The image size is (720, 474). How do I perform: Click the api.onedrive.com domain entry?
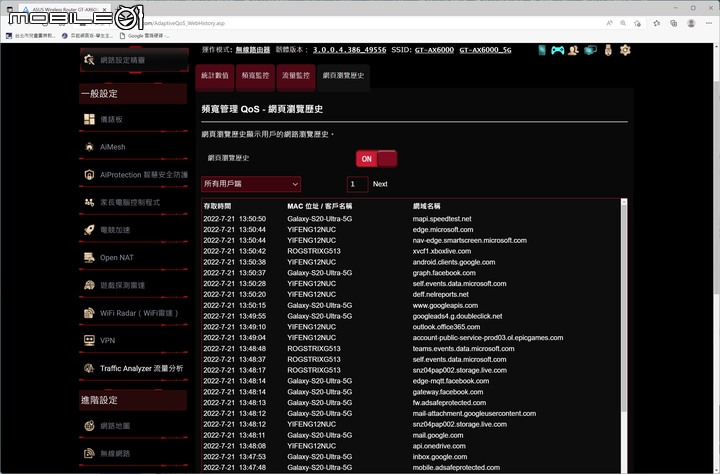pos(439,446)
